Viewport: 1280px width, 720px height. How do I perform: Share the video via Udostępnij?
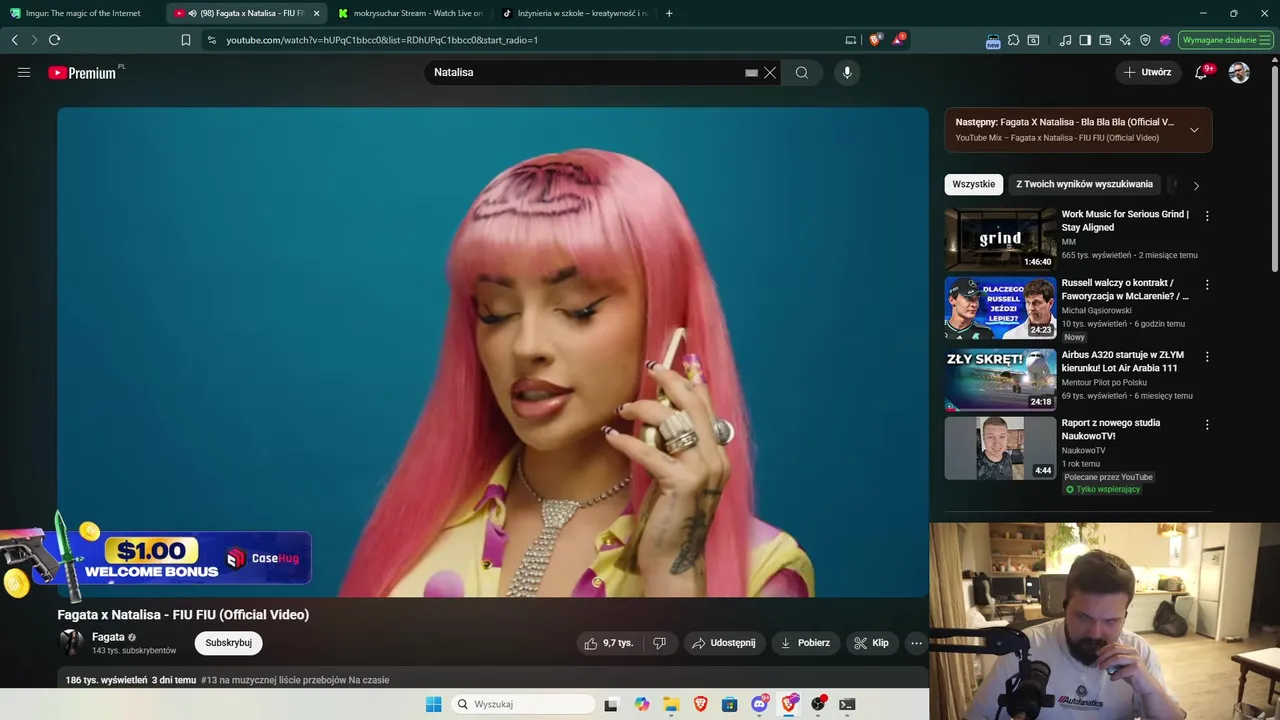[725, 643]
